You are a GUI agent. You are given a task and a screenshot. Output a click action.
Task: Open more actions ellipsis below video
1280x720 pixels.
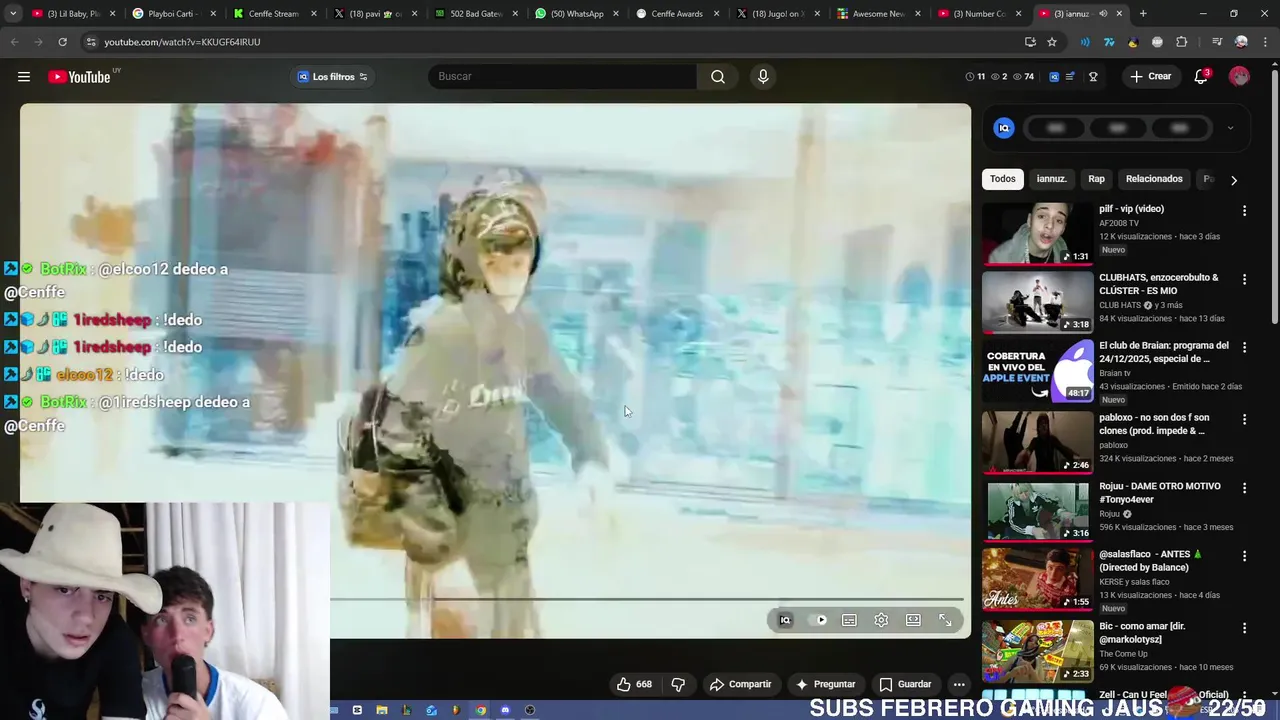tap(959, 684)
